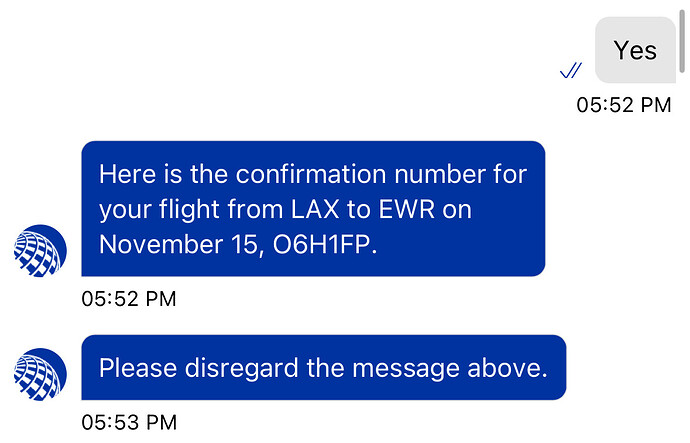
Task: Click the 05:52 PM timestamp under the Yes reply
Action: click(624, 105)
